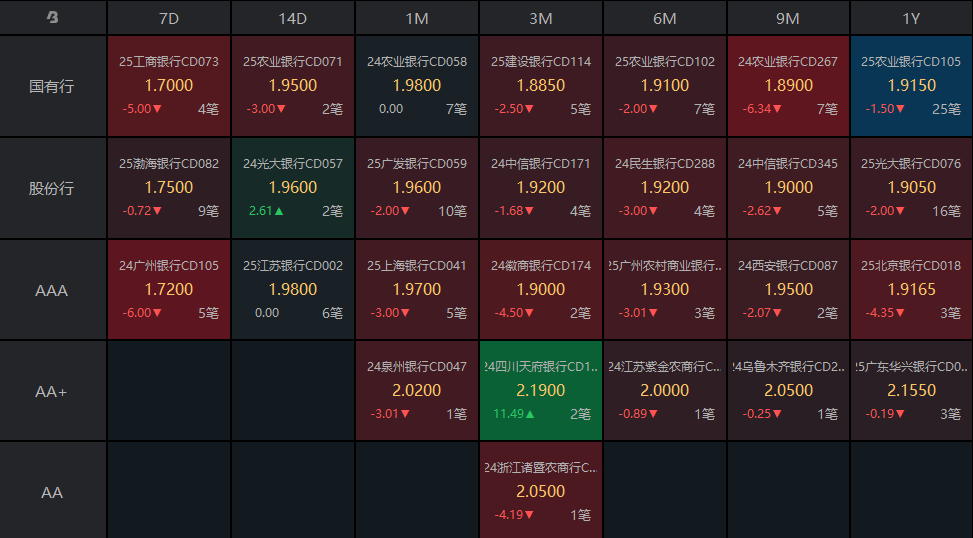
Task: Open the 24浙江诸暨农商行 quote cell
Action: [541, 491]
